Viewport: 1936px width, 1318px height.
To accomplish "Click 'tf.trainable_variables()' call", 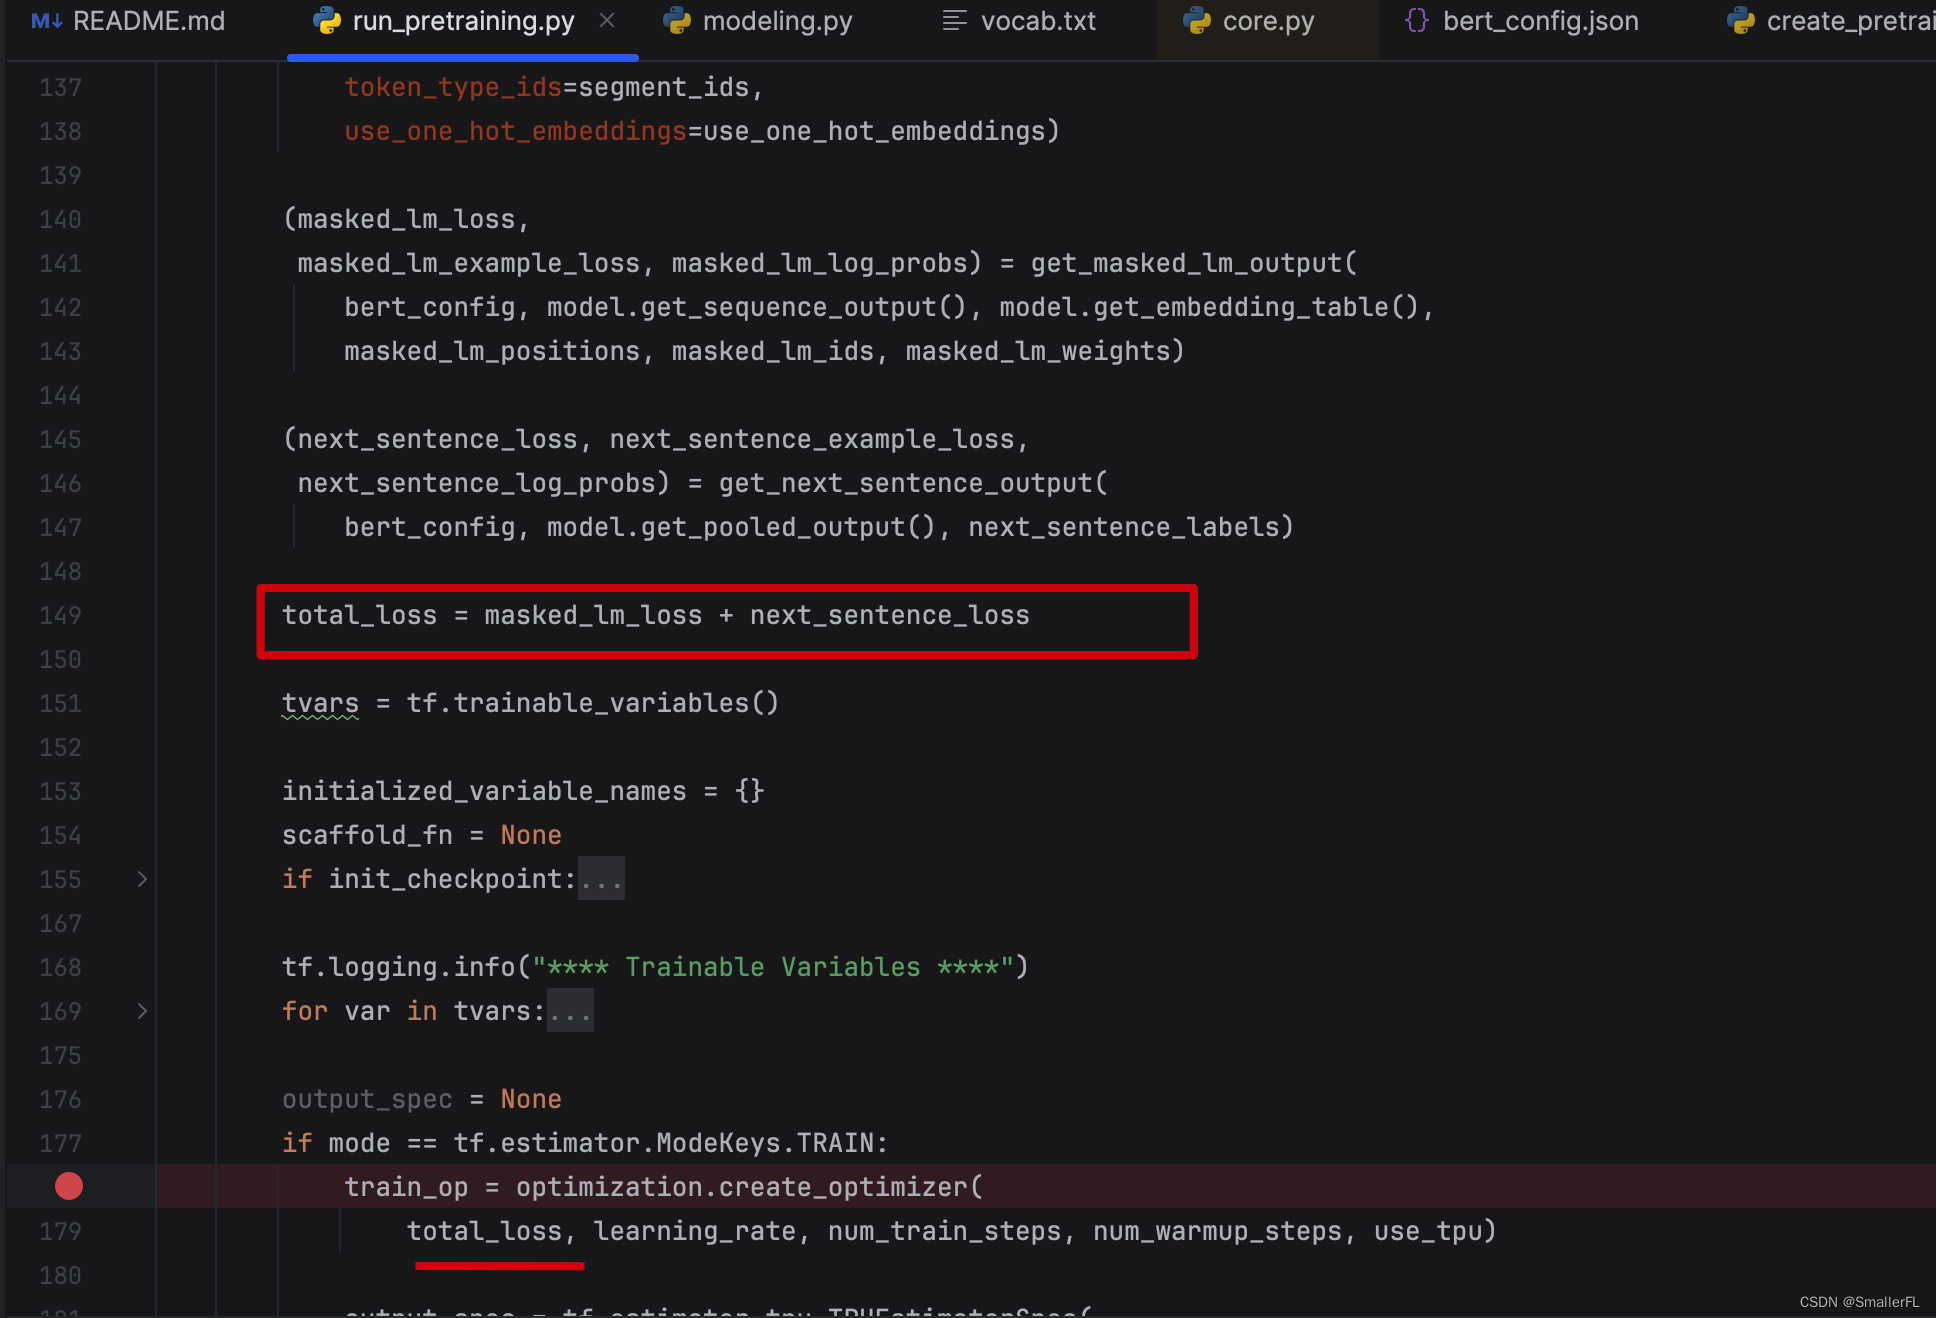I will pos(593,703).
